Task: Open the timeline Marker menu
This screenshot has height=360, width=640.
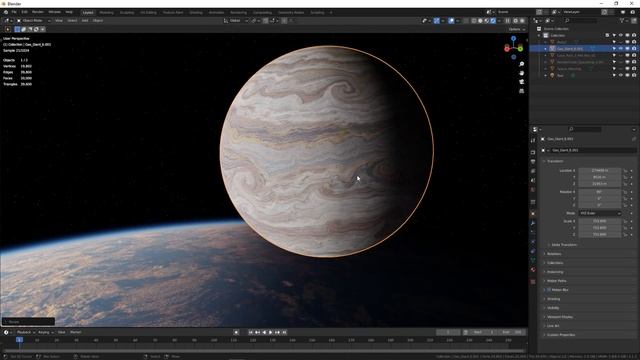Action: [76, 332]
